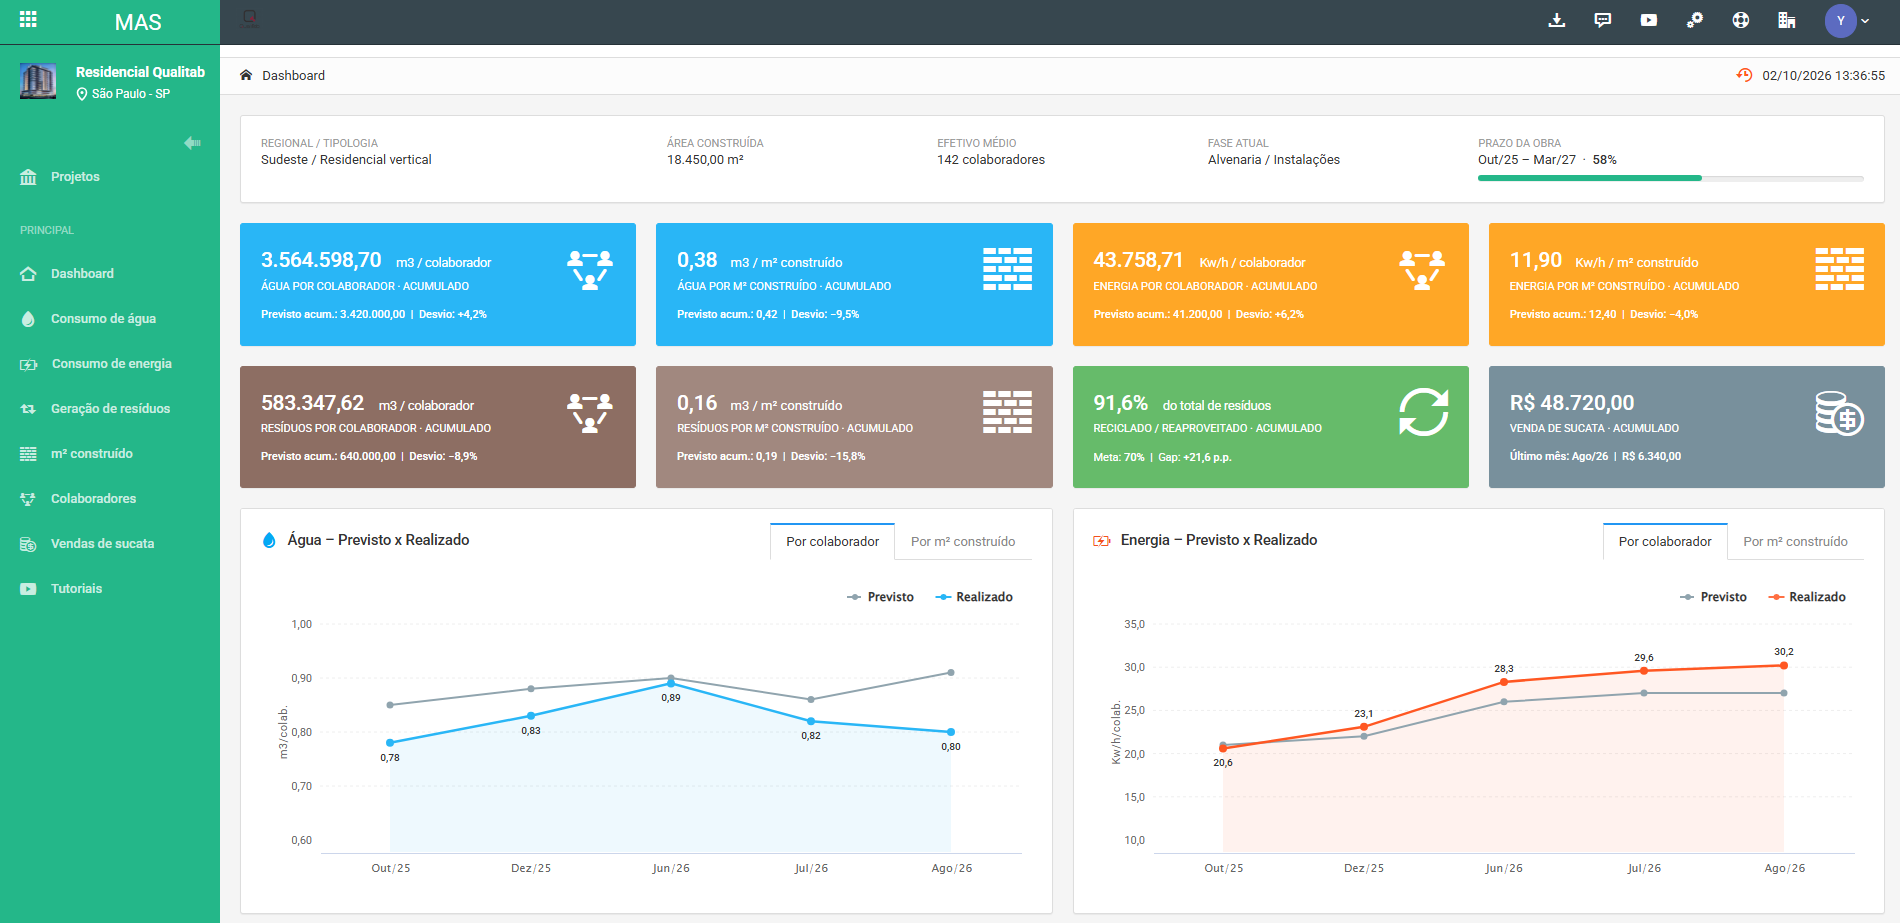Viewport: 1900px width, 923px height.
Task: Toggle Realizado legend in Água chart
Action: click(x=974, y=597)
